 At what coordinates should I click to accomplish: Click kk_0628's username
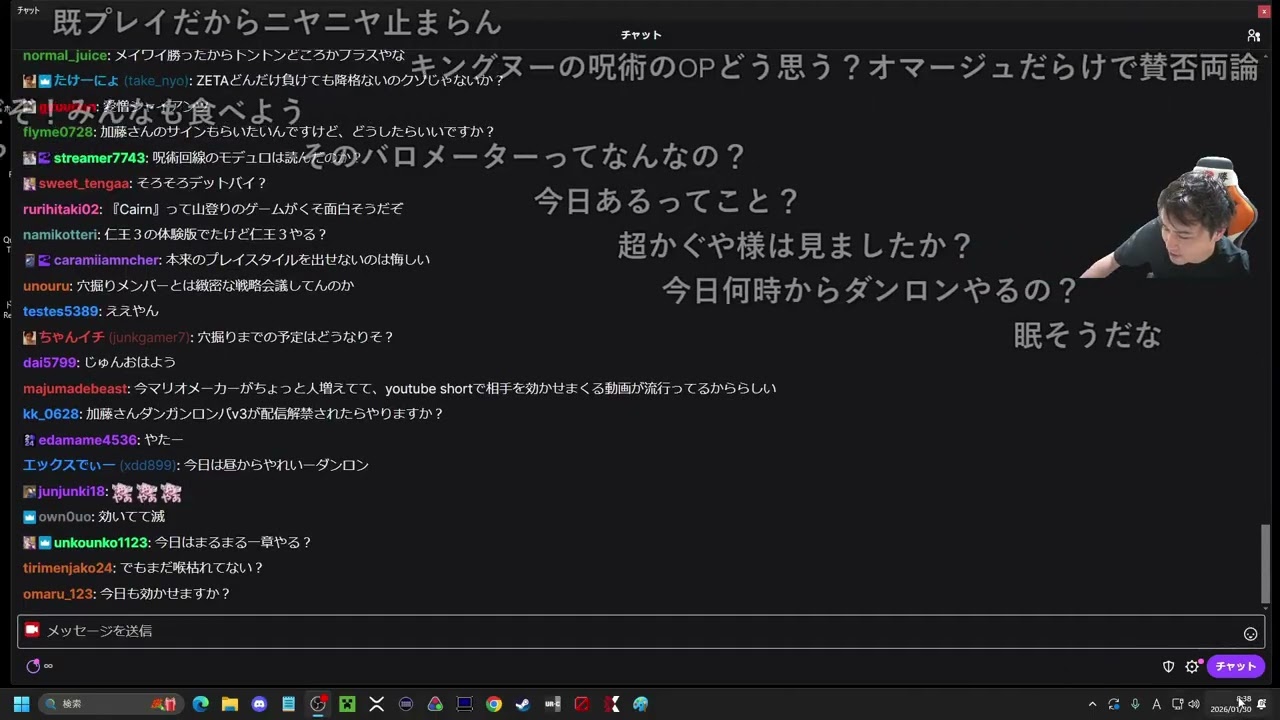point(51,414)
